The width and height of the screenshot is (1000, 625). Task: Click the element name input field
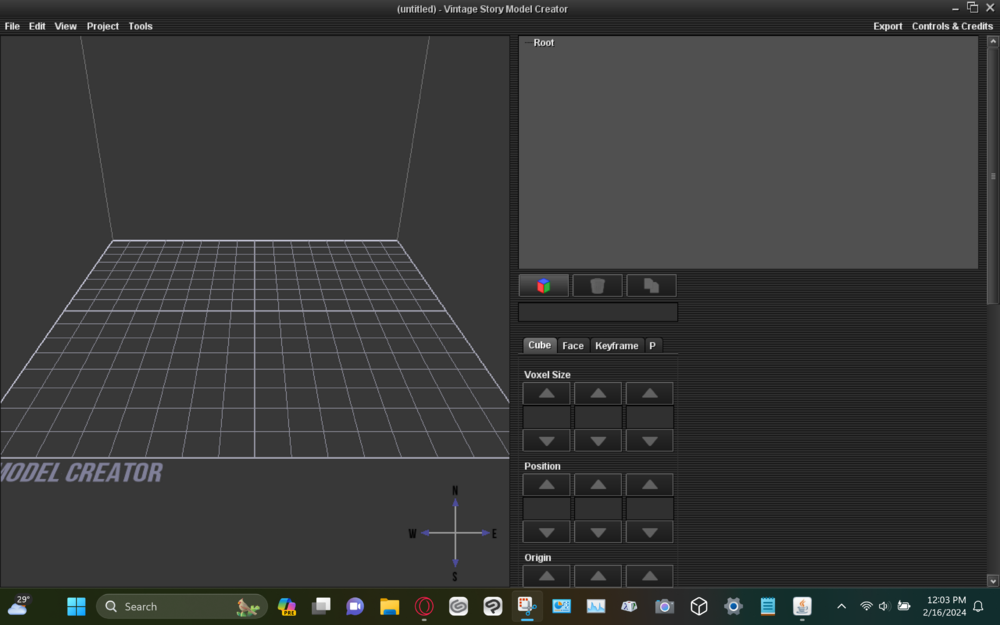click(x=597, y=311)
